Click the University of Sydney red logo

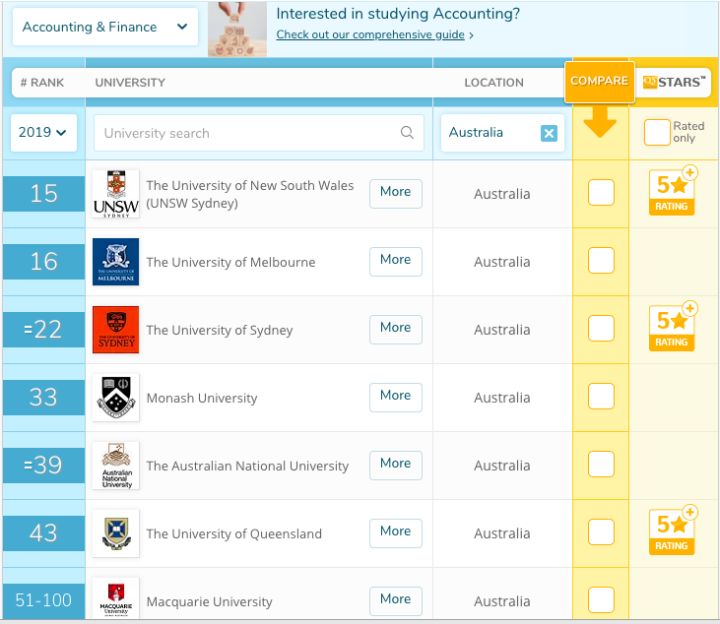[x=115, y=330]
